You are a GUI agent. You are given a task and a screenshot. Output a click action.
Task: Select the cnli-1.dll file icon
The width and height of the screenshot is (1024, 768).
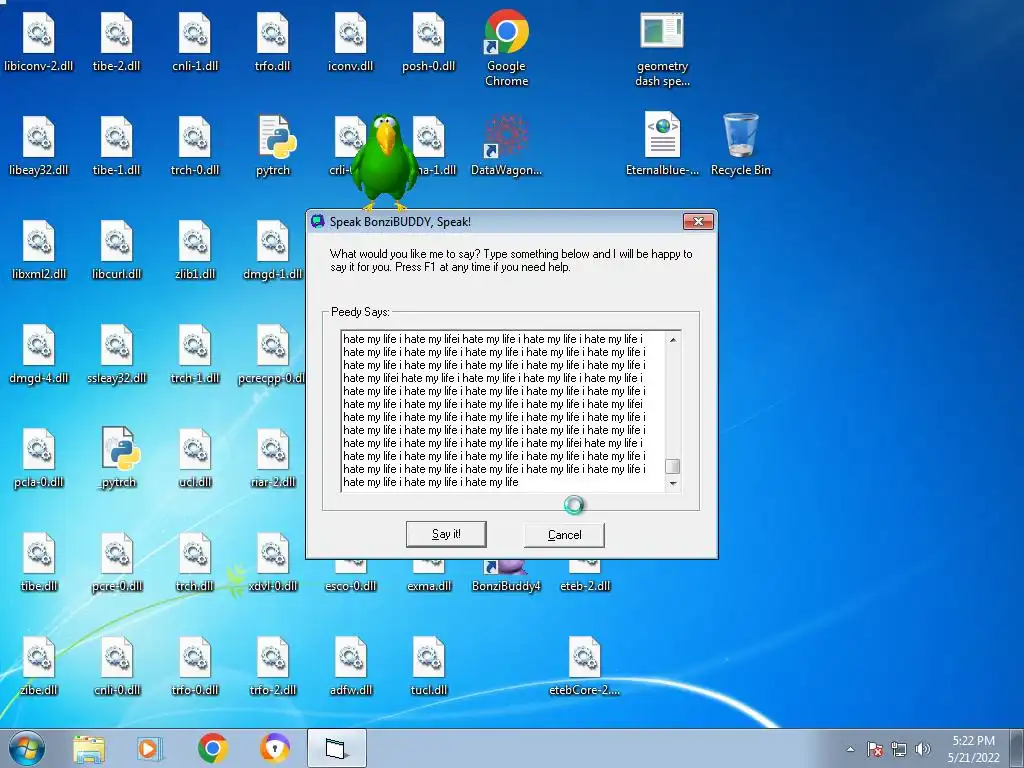195,41
